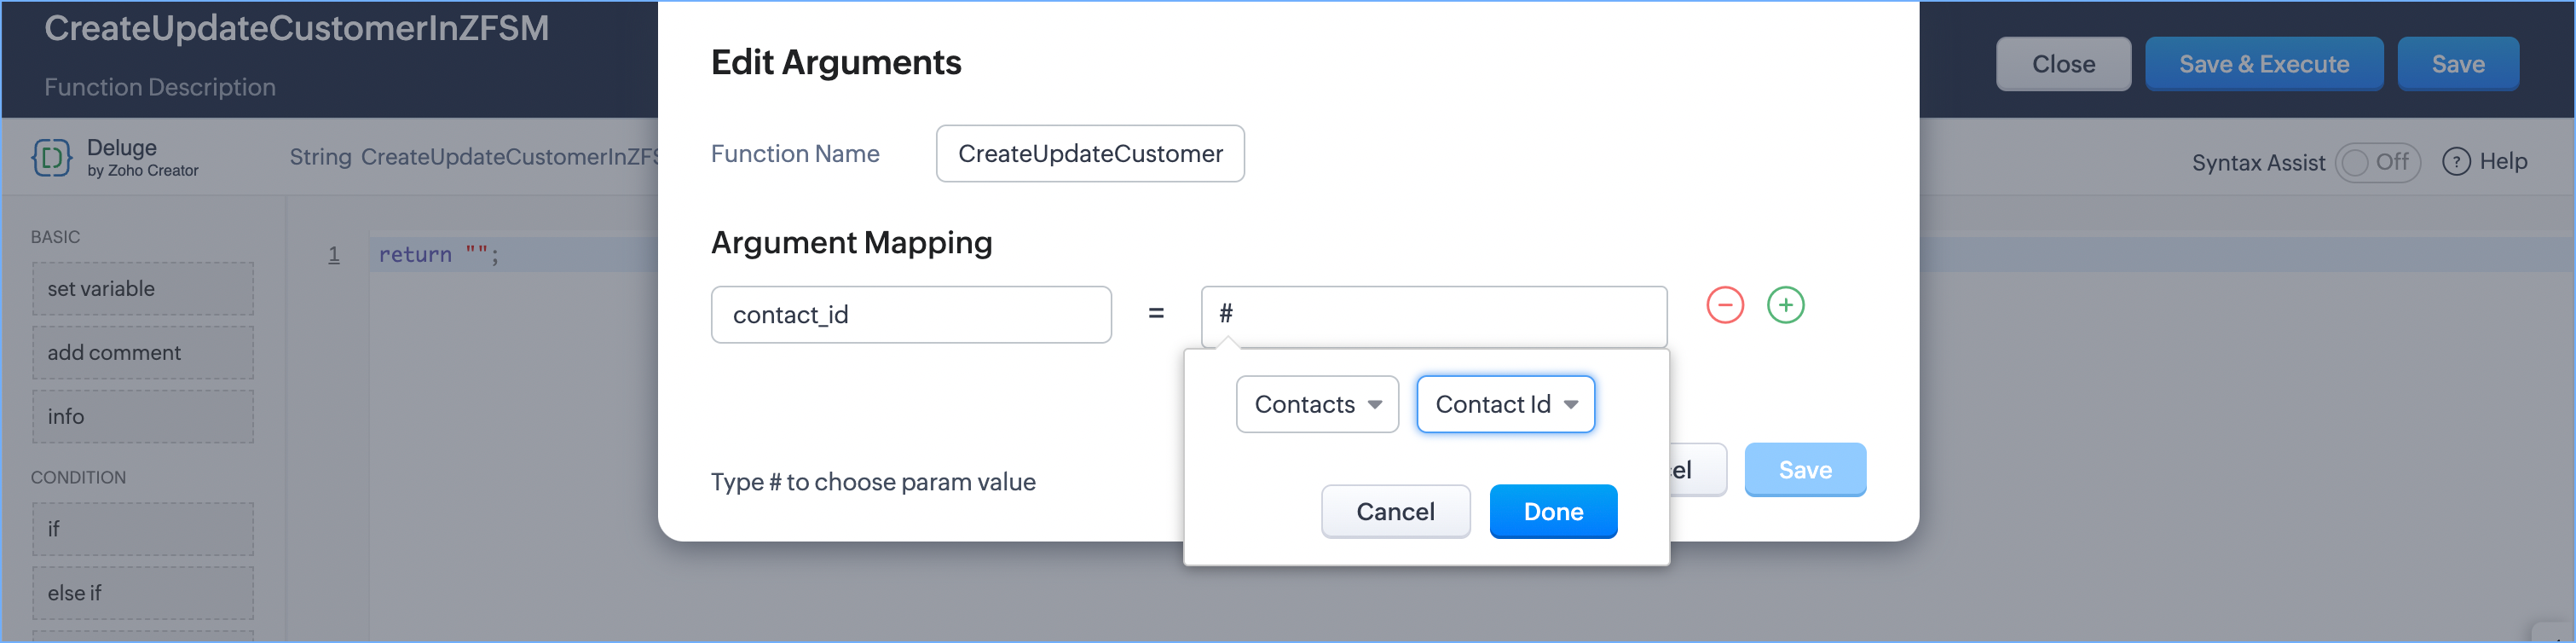Open the Contact Id field dropdown
This screenshot has width=2576, height=643.
click(1505, 404)
